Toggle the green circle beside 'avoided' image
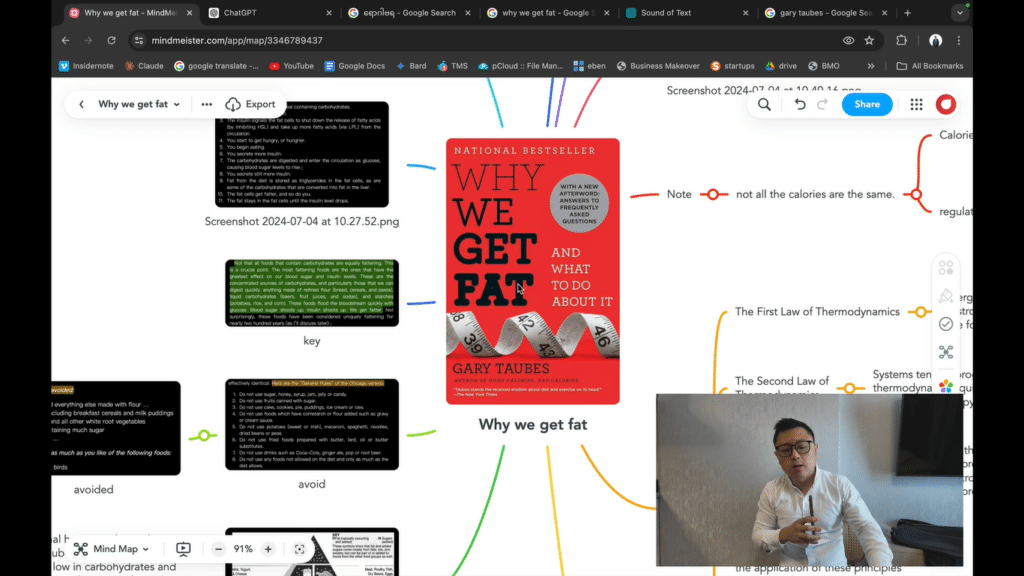 pyautogui.click(x=204, y=435)
